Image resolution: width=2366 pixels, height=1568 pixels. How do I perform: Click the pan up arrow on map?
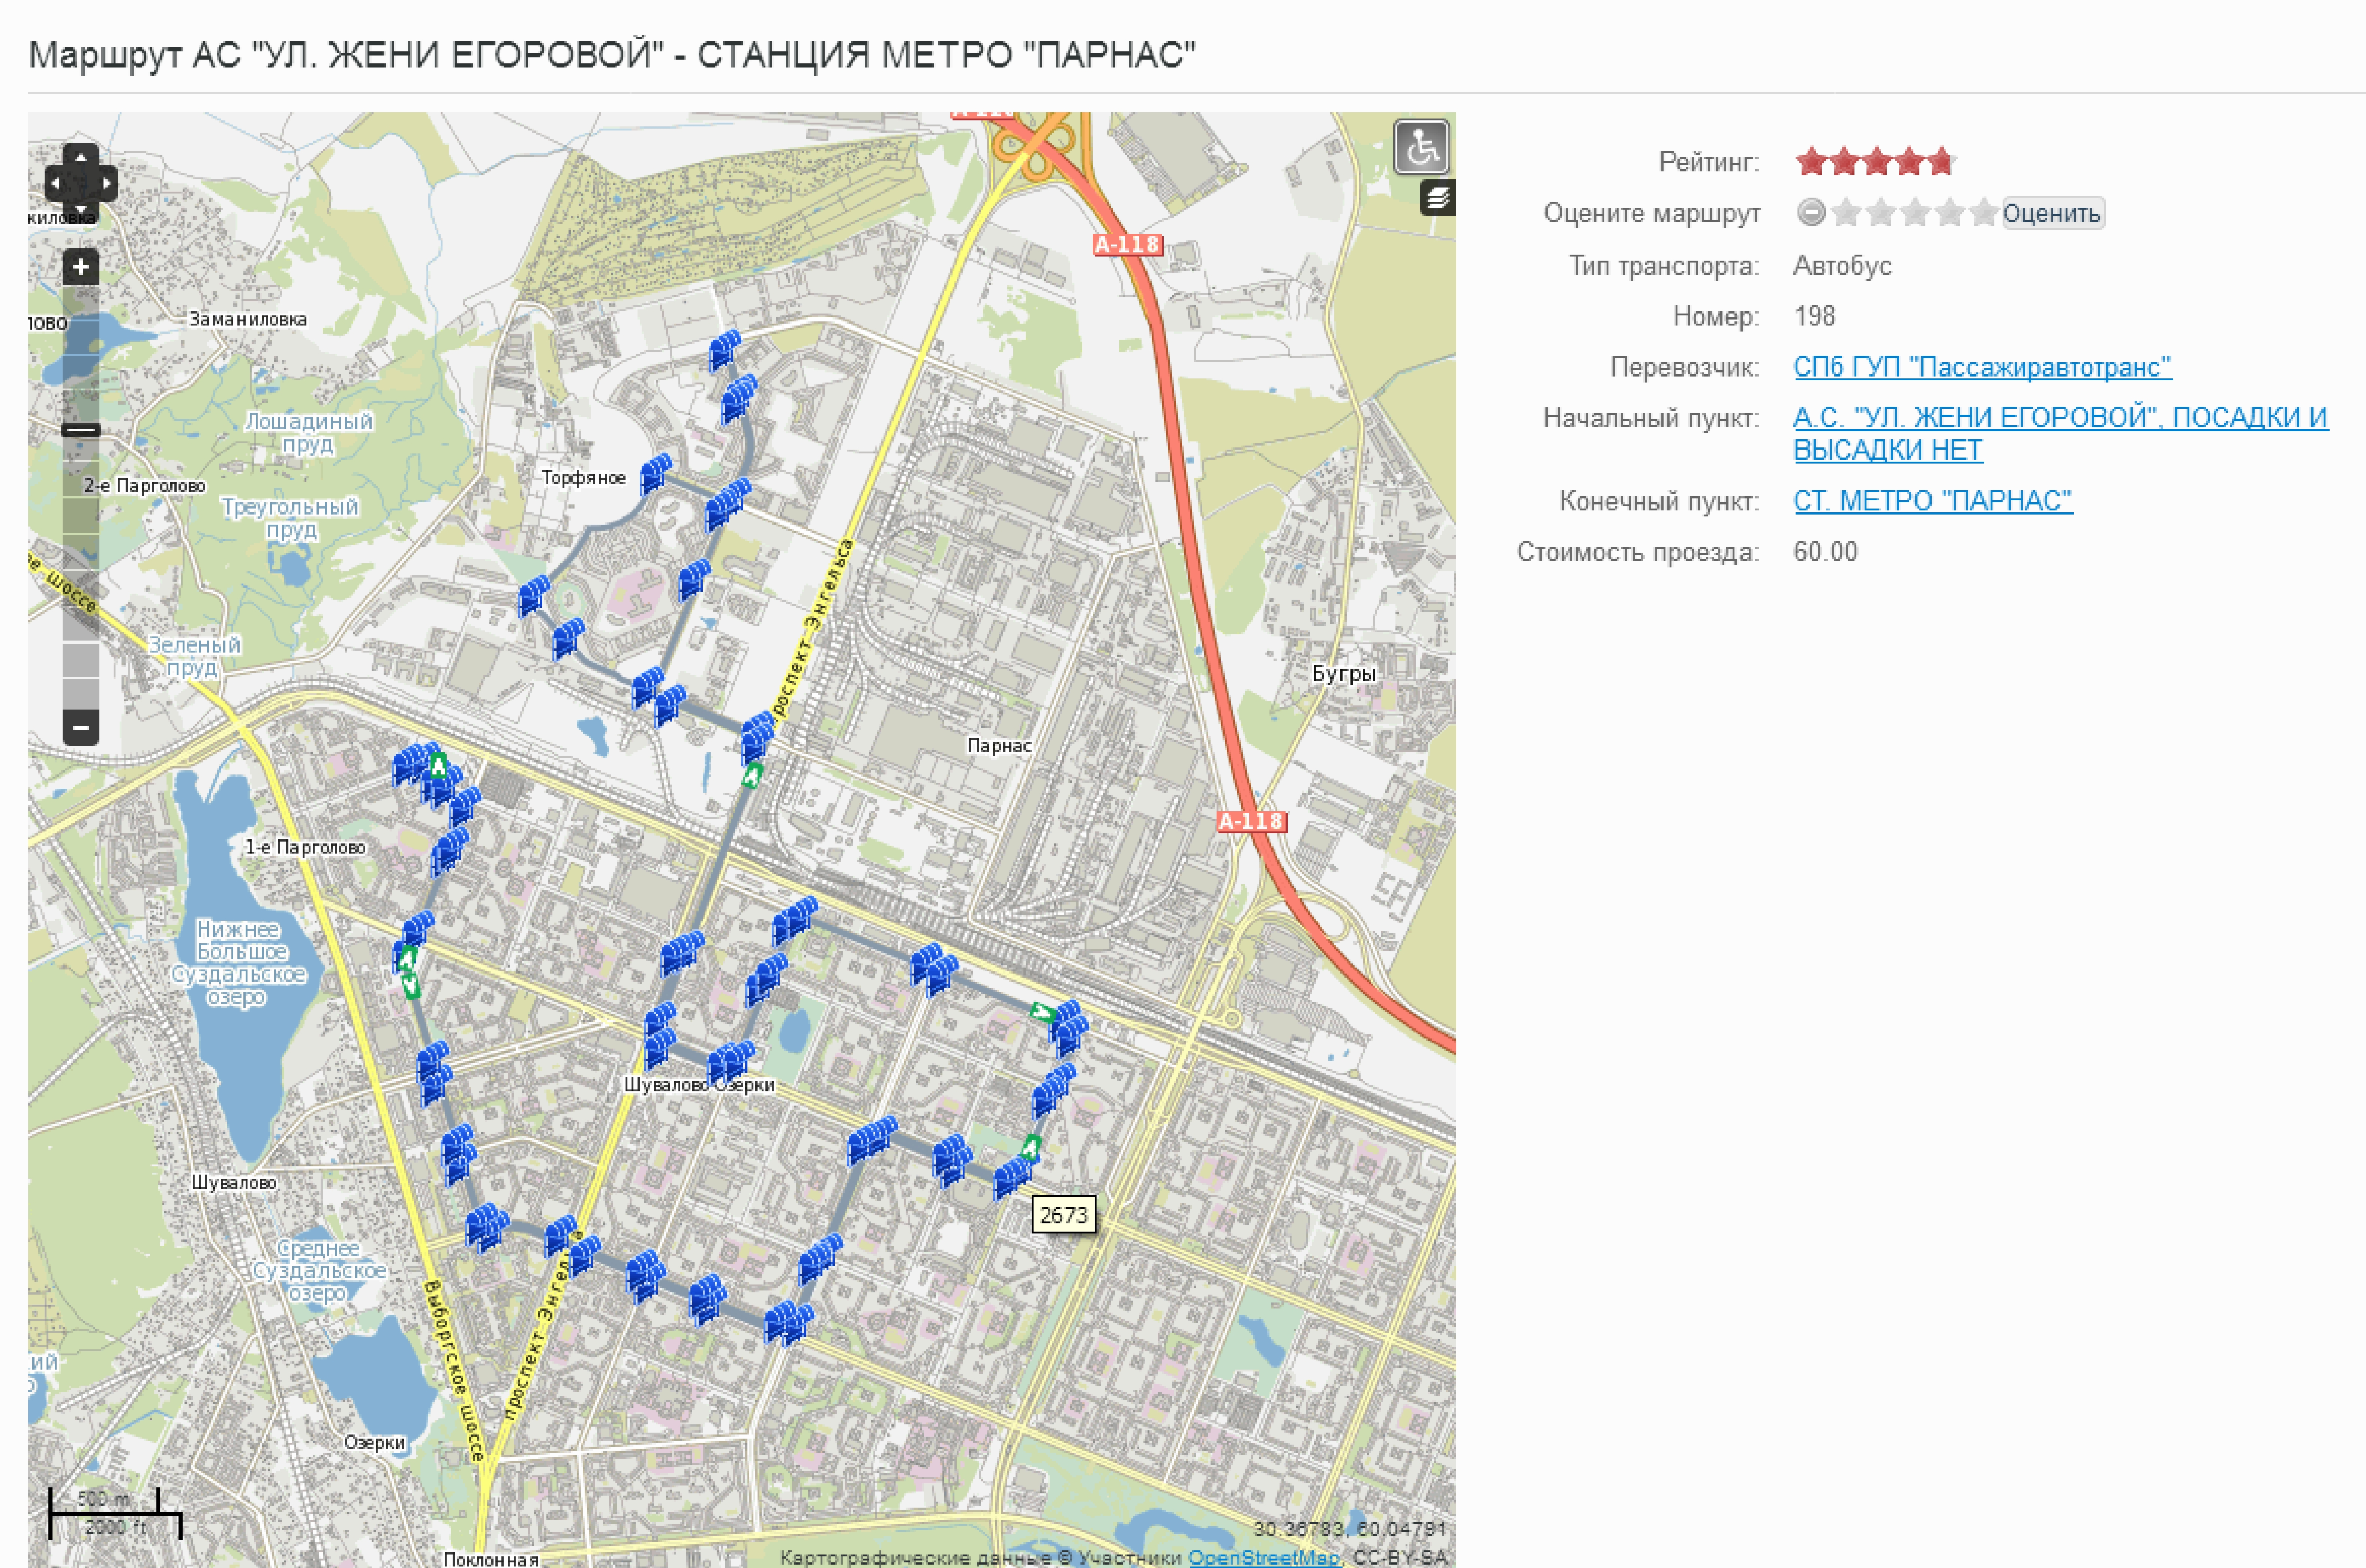point(81,157)
